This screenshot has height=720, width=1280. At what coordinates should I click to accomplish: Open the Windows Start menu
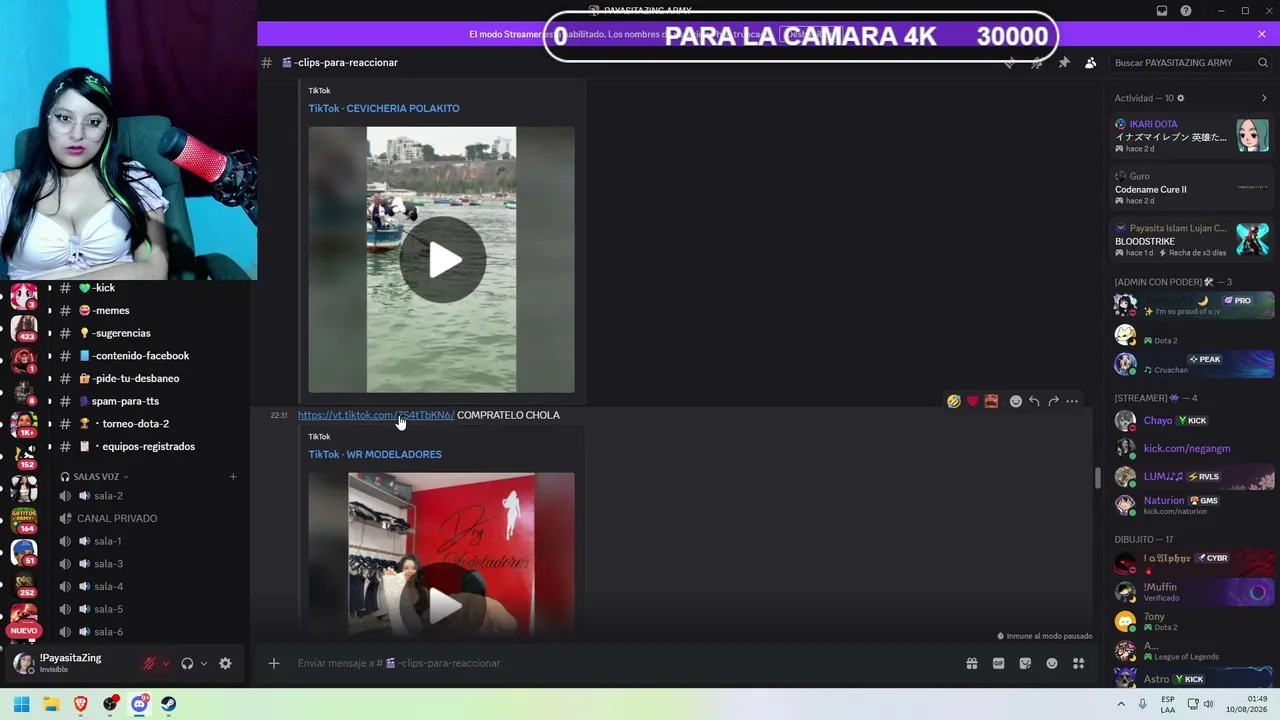pos(21,704)
